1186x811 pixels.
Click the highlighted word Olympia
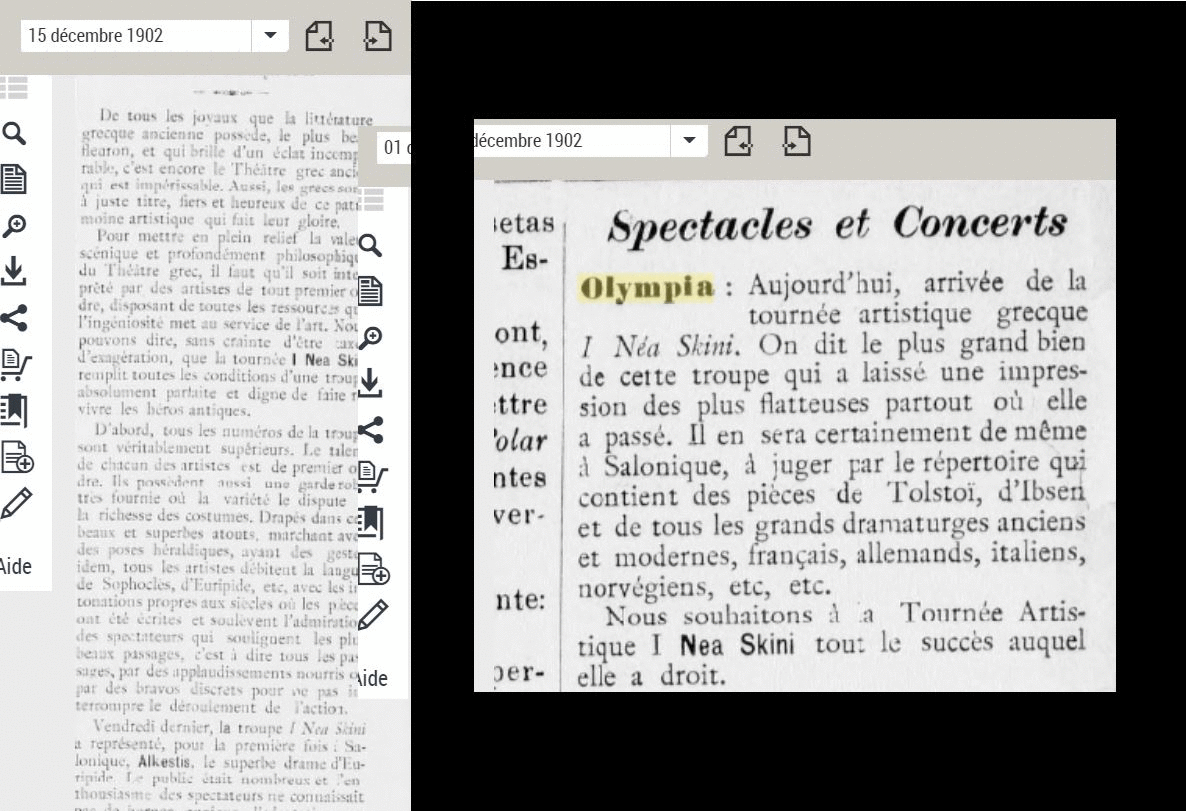click(647, 287)
